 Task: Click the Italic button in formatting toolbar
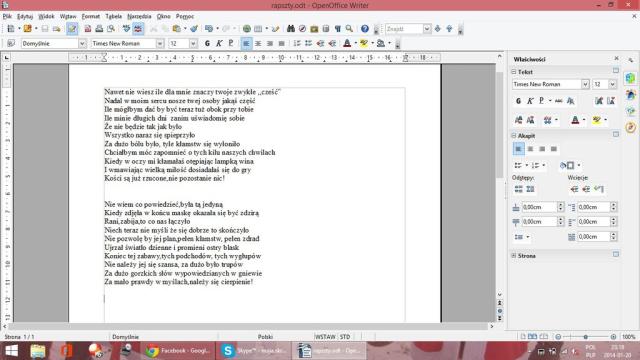(x=219, y=43)
